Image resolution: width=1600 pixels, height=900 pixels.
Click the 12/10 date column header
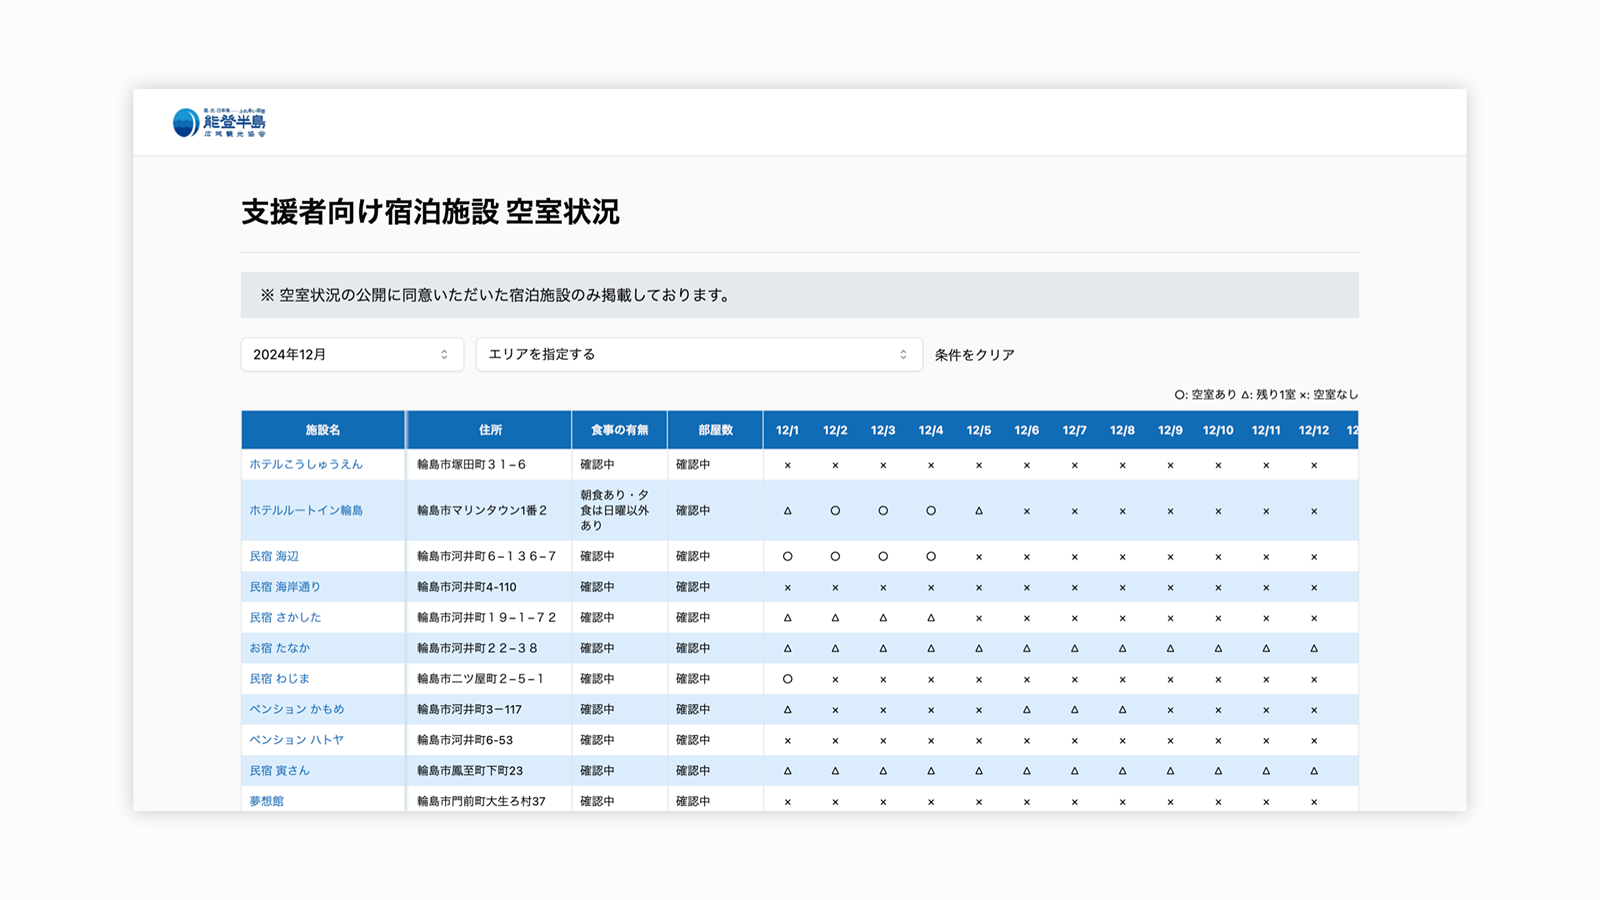tap(1218, 430)
